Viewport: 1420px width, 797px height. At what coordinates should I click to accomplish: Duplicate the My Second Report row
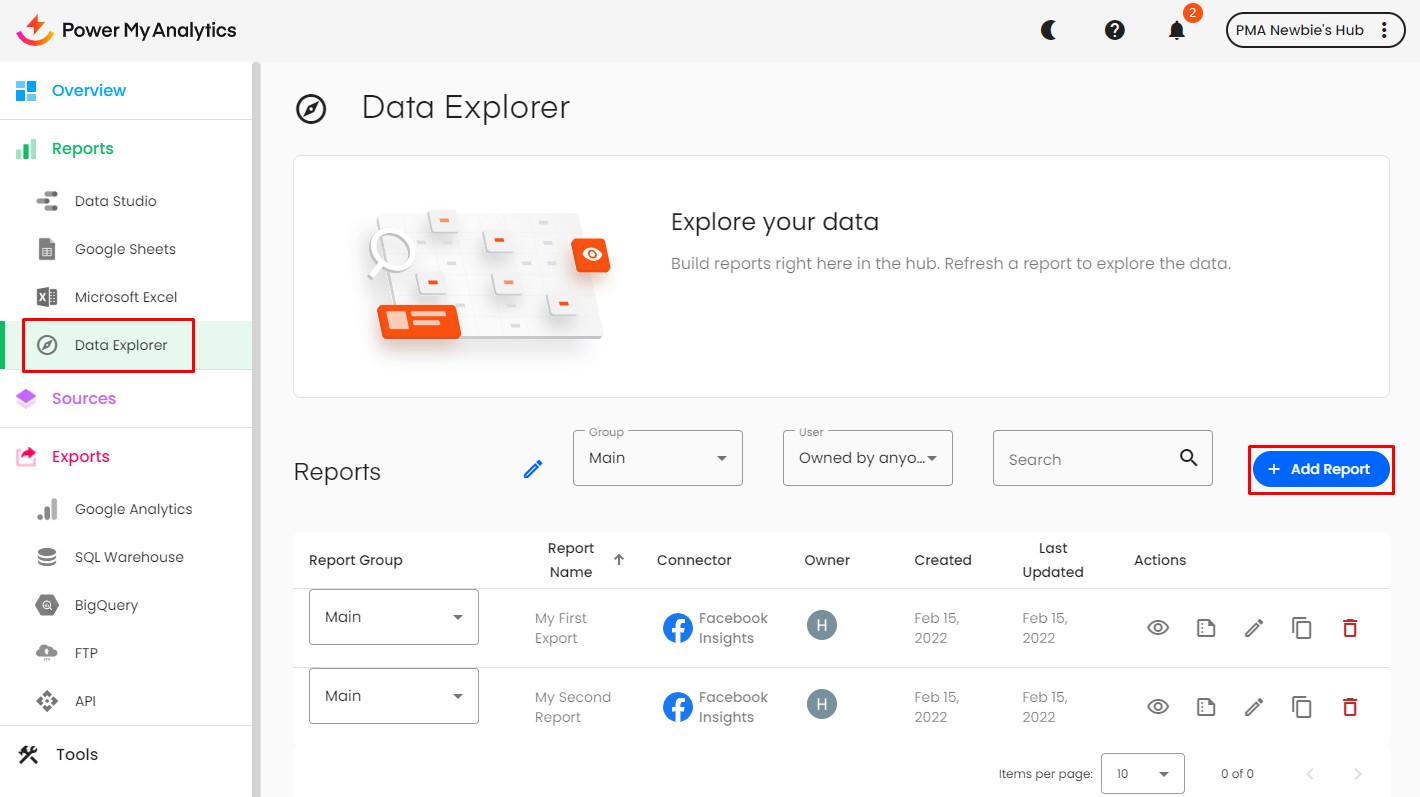click(x=1302, y=707)
